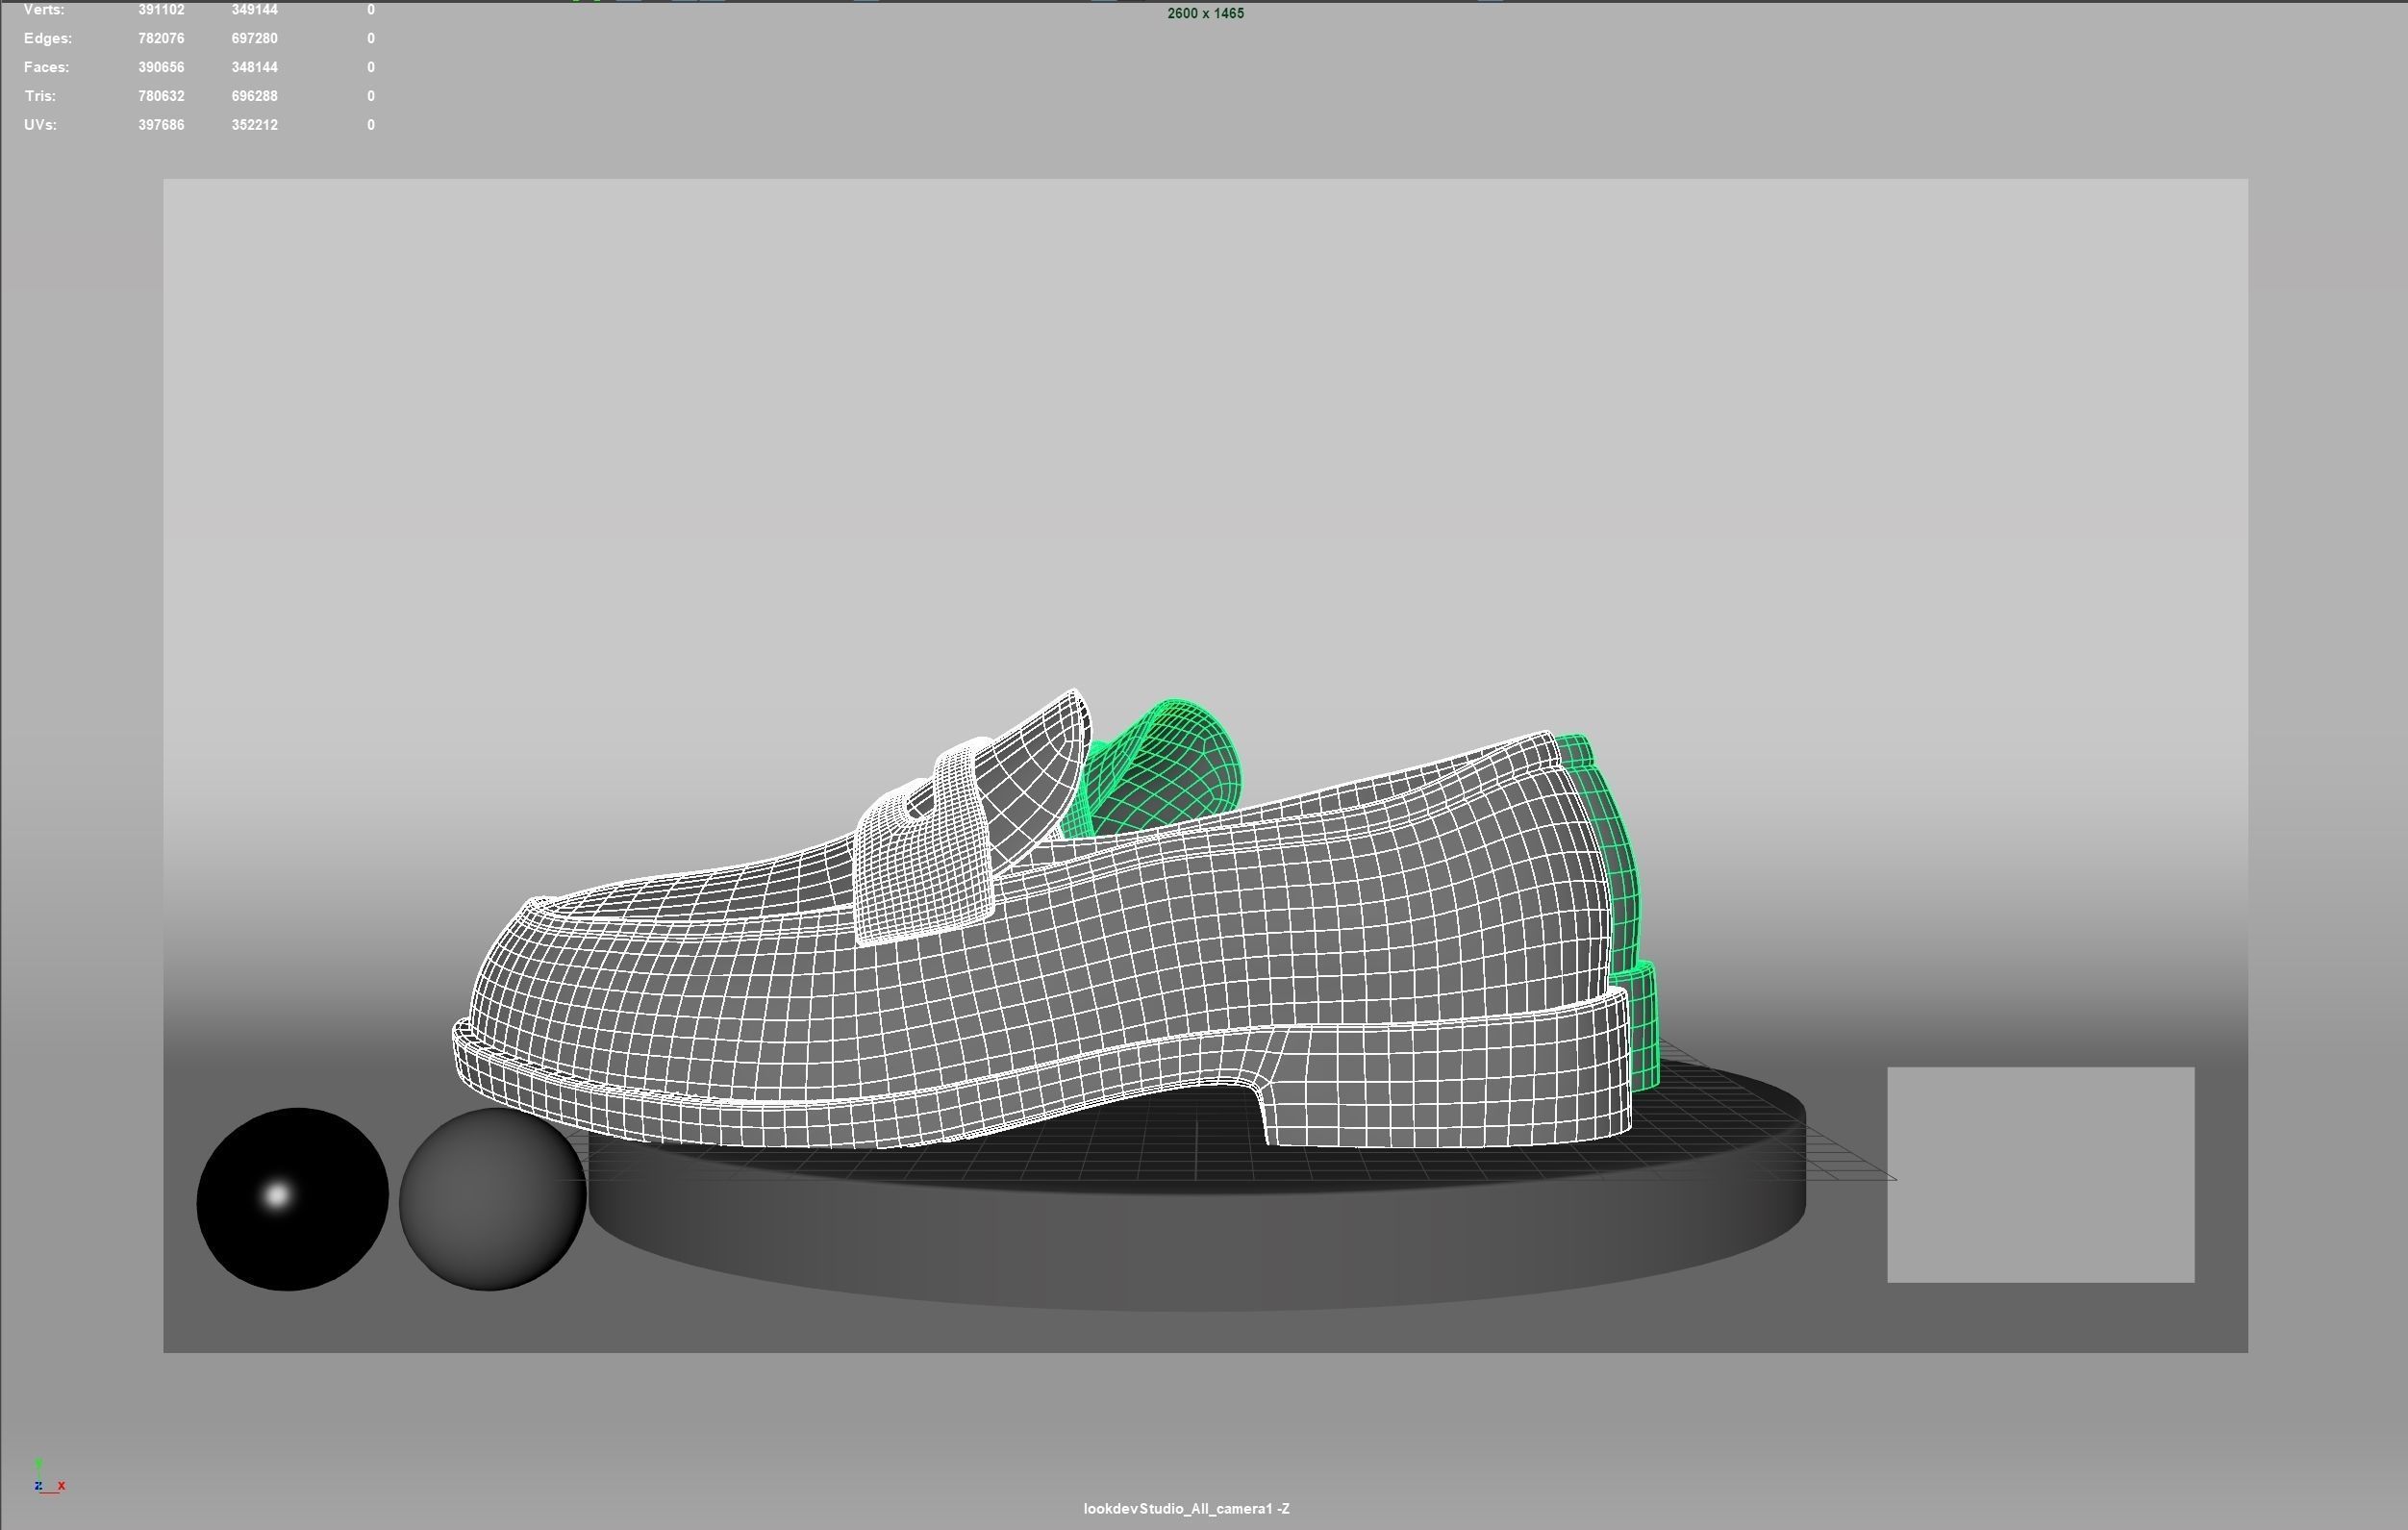The height and width of the screenshot is (1530, 2408).
Task: Click the XYZ axis orientation gizmo
Action: point(48,1476)
